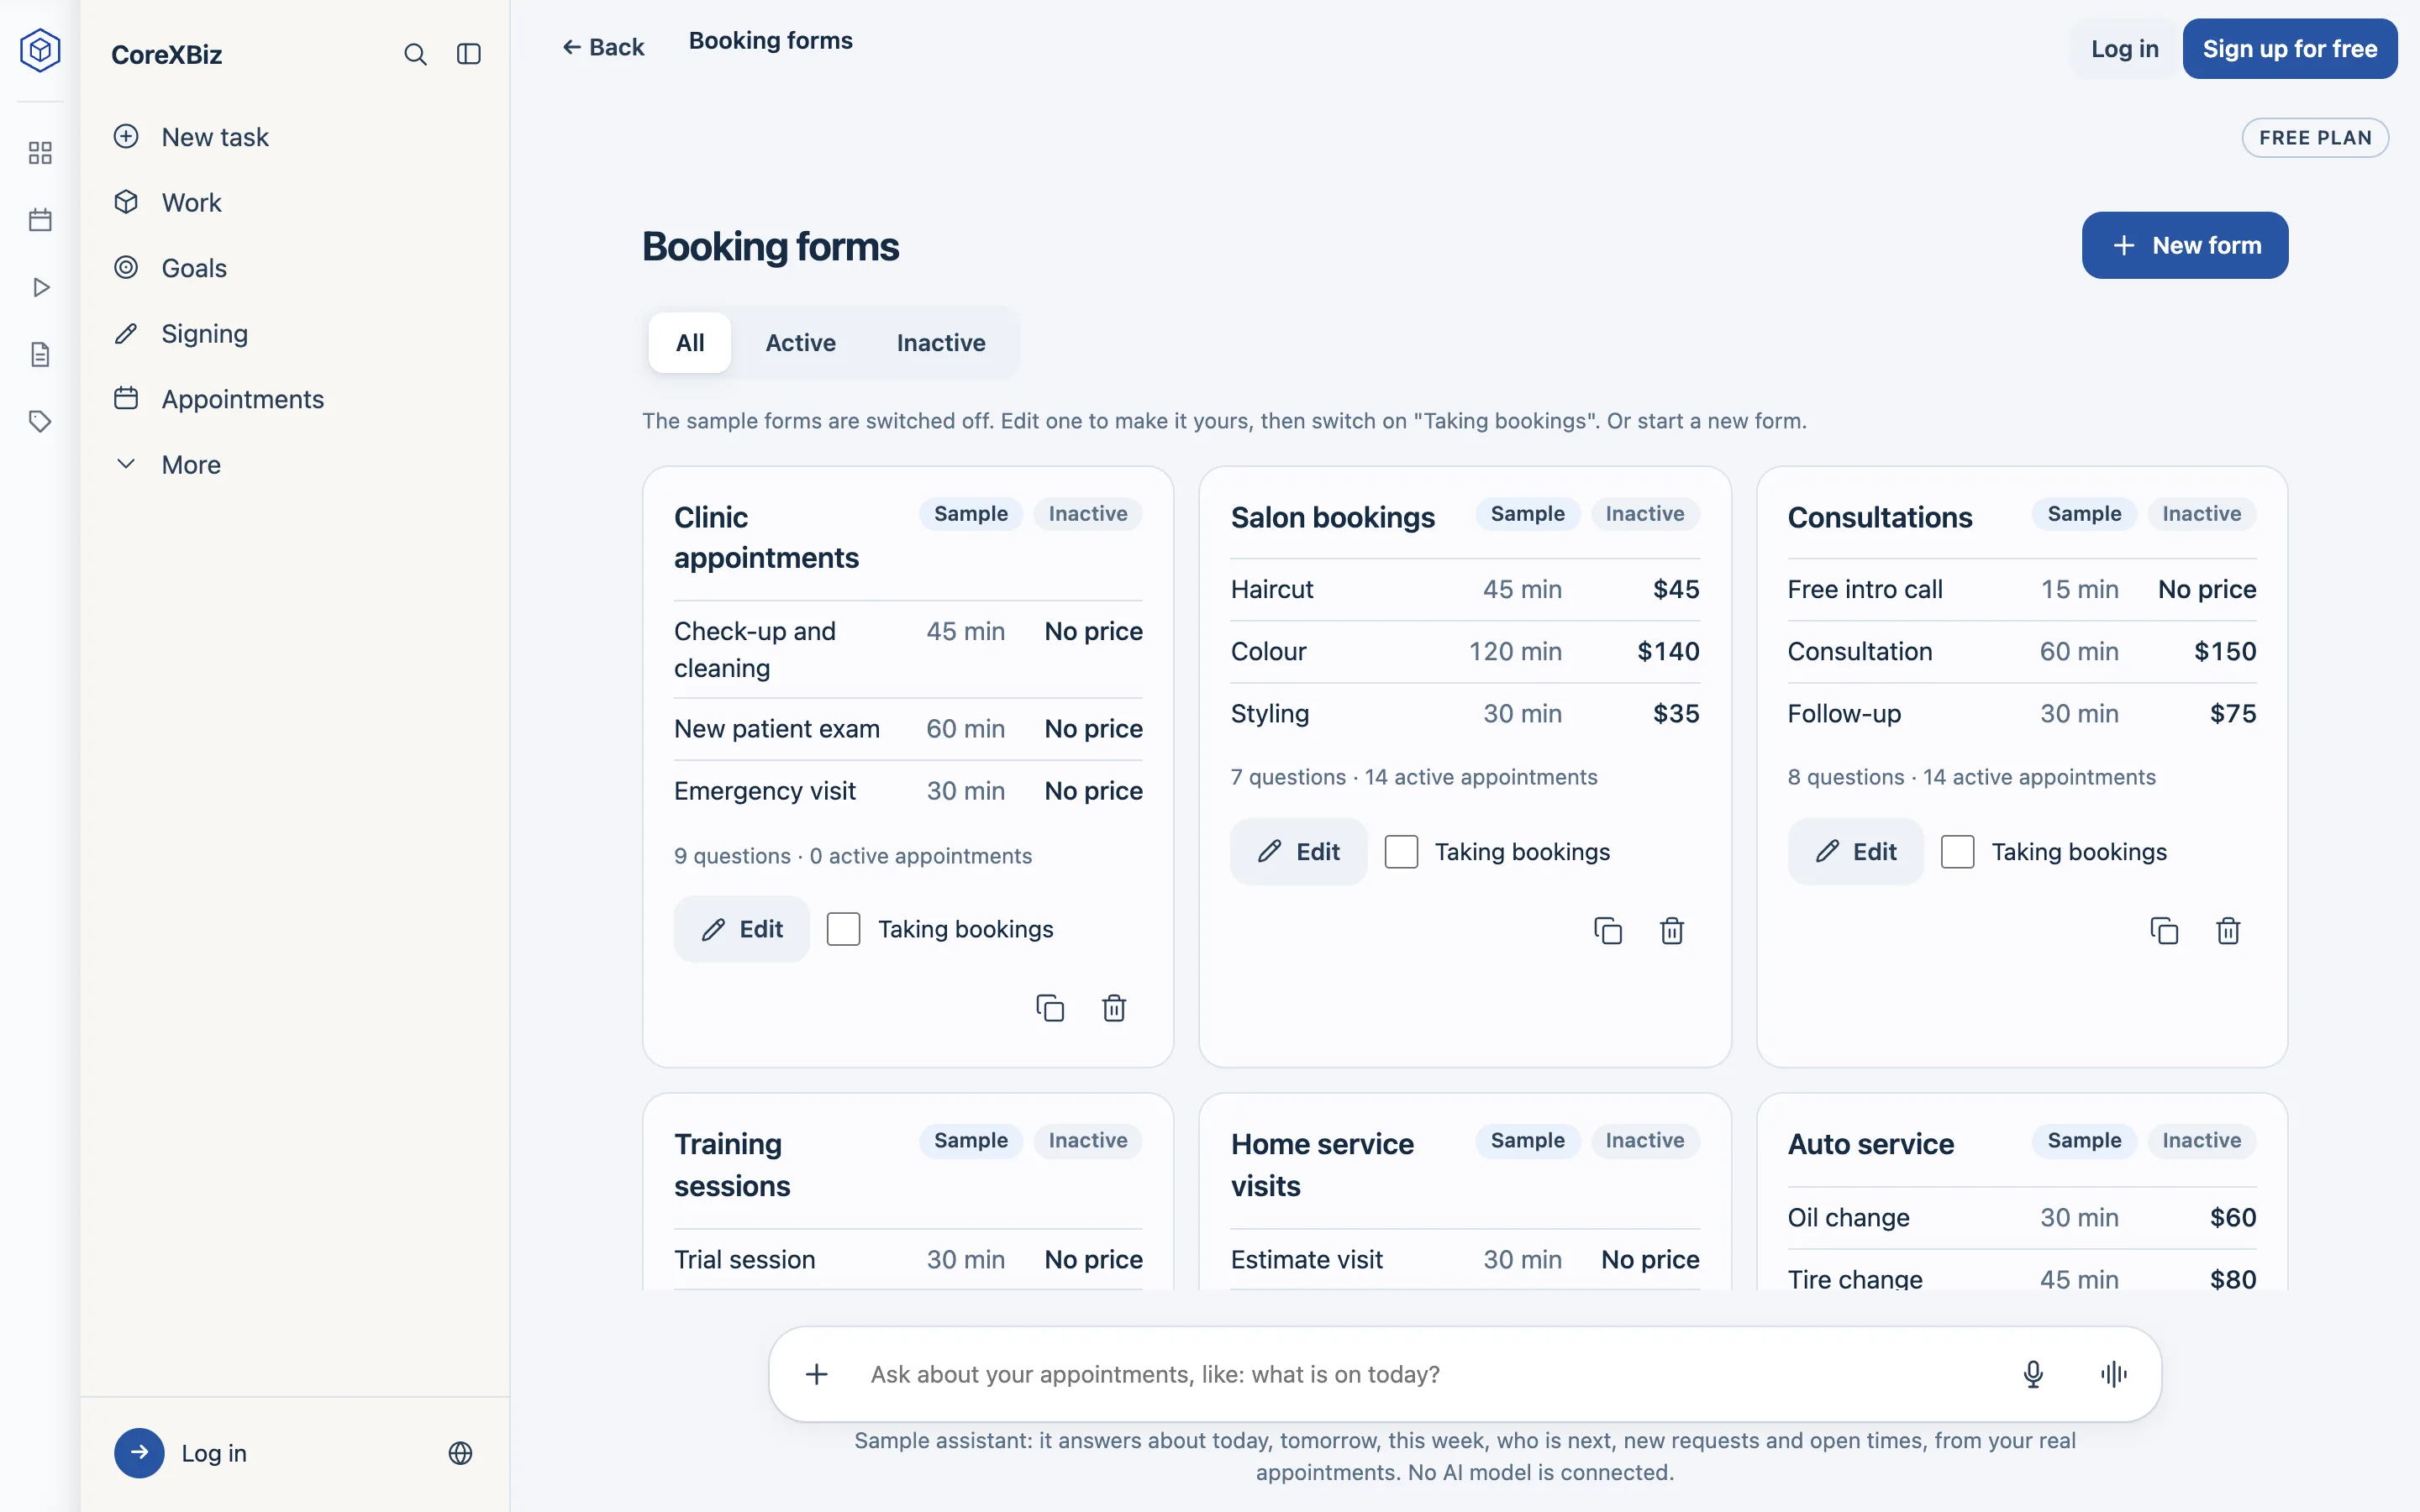Click the New form button
This screenshot has height=1512, width=2420.
(2185, 245)
